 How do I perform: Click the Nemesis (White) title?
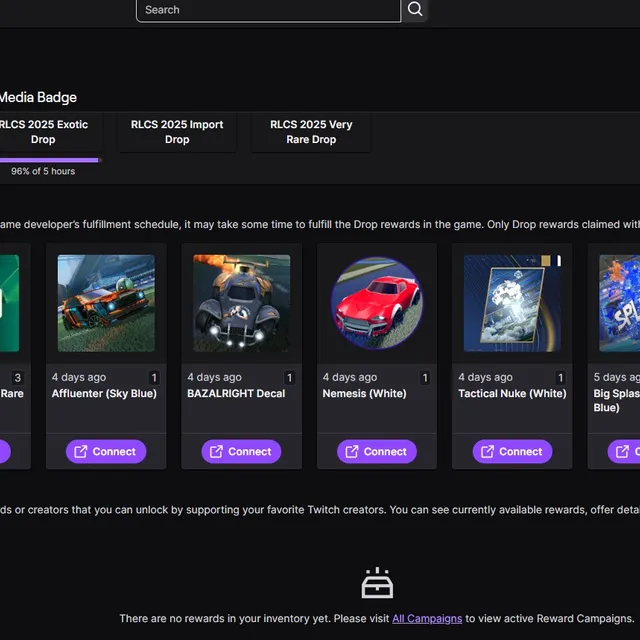364,393
